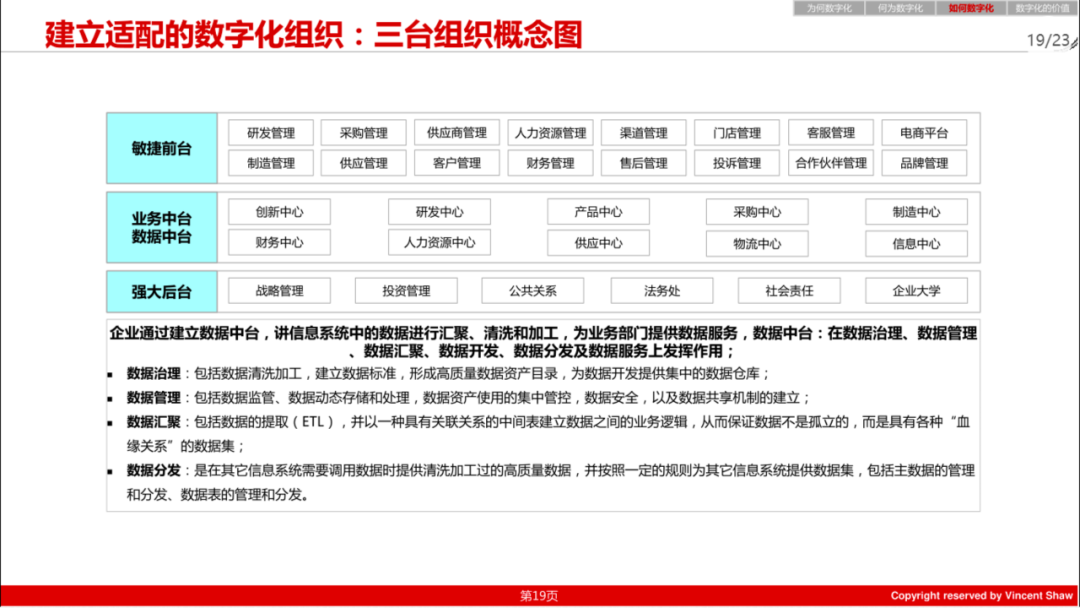Select the 电商平台 box
This screenshot has height=608, width=1080.
coord(924,132)
